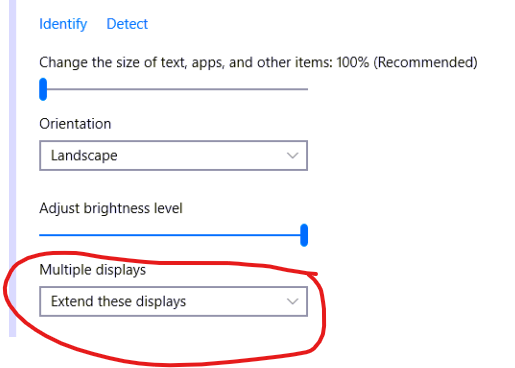Click the lavender vertical bar on left edge
The width and height of the screenshot is (515, 368).
(13, 168)
